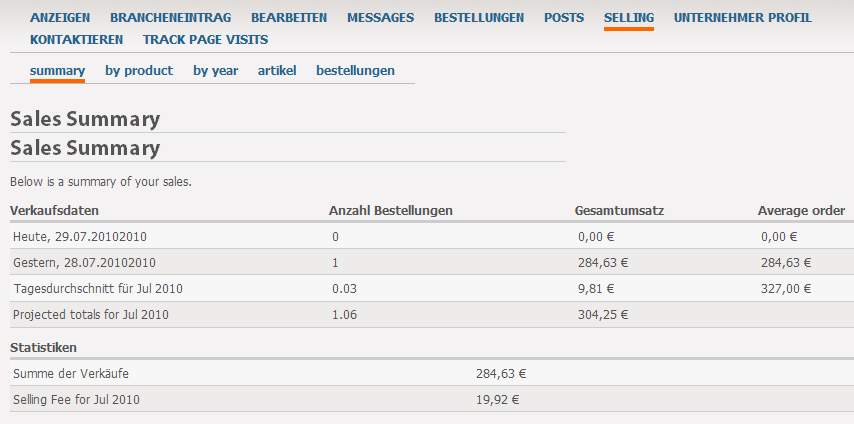Open the lowercase bestellungen sub-tab

tap(355, 71)
